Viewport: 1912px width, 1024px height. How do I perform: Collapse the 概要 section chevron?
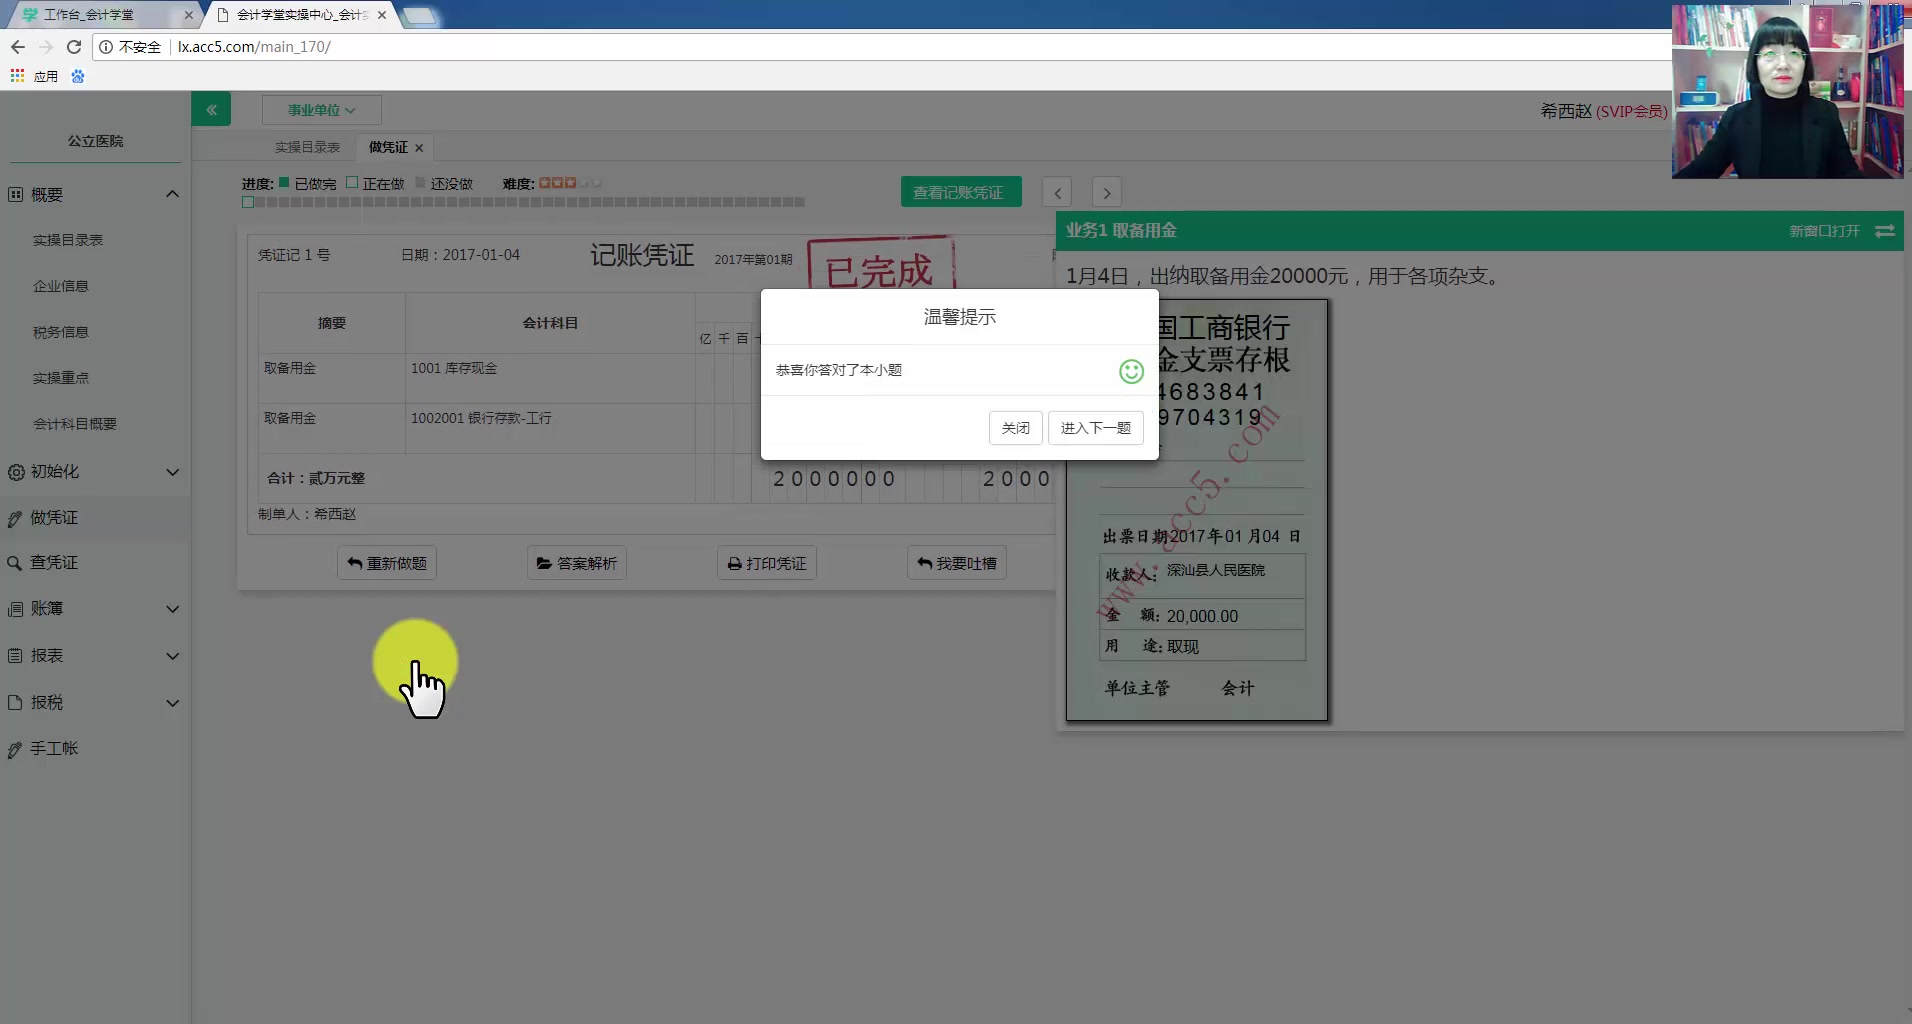coord(172,194)
